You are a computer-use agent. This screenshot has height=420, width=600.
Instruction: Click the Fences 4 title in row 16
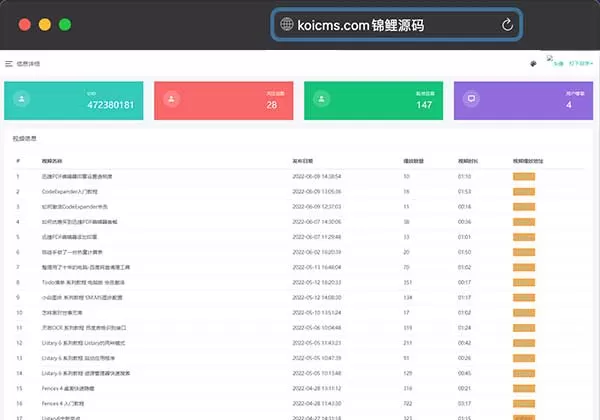pyautogui.click(x=63, y=404)
